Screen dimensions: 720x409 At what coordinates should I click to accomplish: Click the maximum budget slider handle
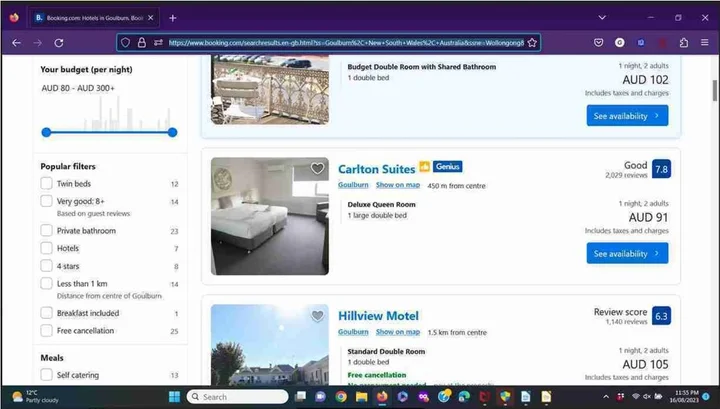172,133
